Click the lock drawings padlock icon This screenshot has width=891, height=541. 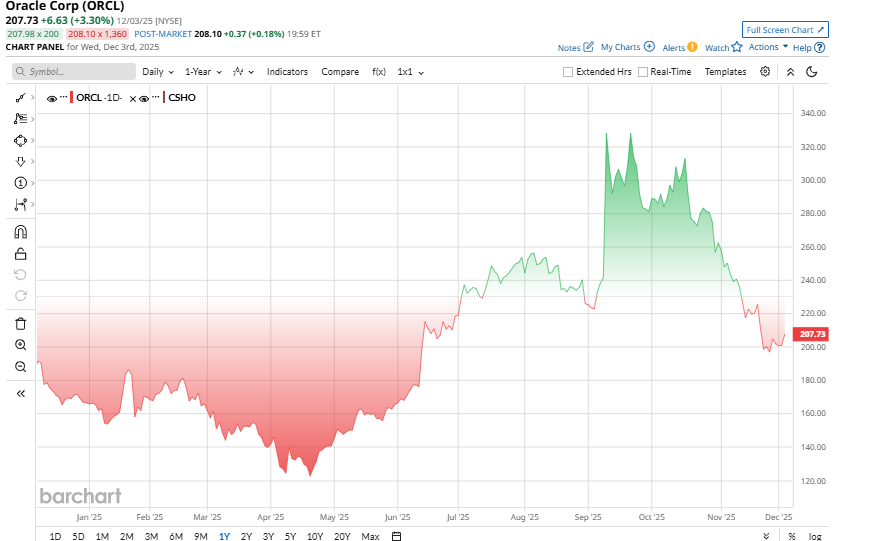[20, 254]
